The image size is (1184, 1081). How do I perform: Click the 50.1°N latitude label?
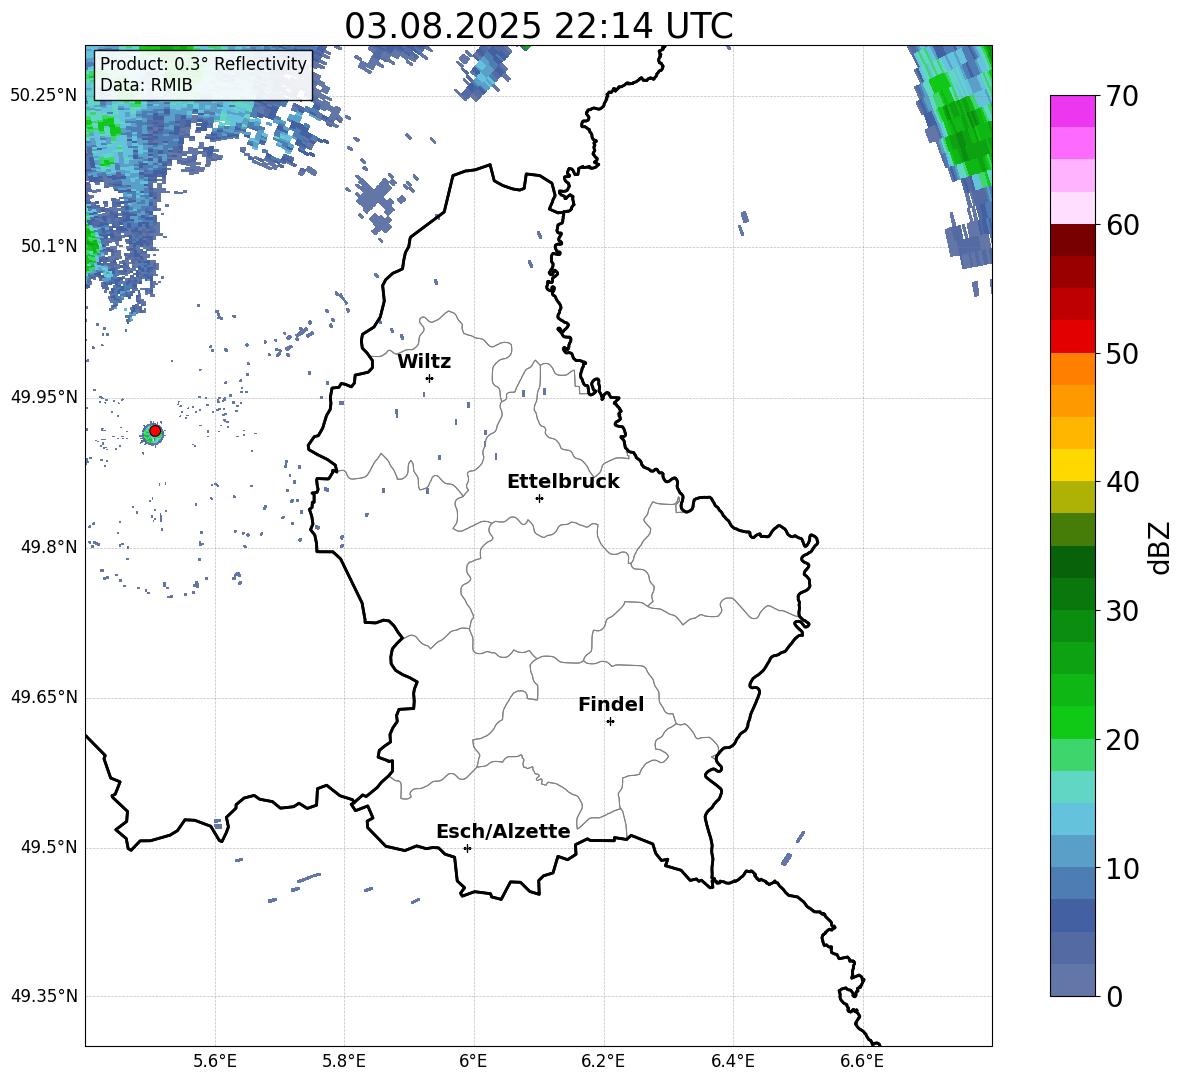(x=49, y=246)
